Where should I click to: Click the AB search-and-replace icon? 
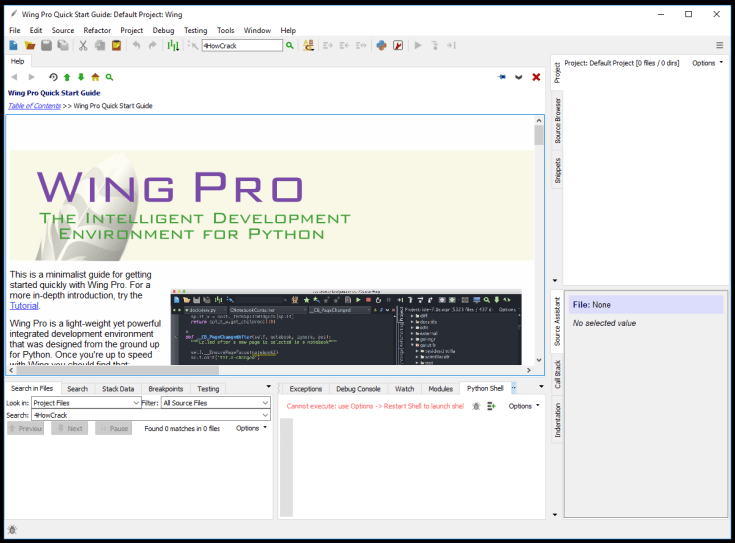pyautogui.click(x=308, y=45)
